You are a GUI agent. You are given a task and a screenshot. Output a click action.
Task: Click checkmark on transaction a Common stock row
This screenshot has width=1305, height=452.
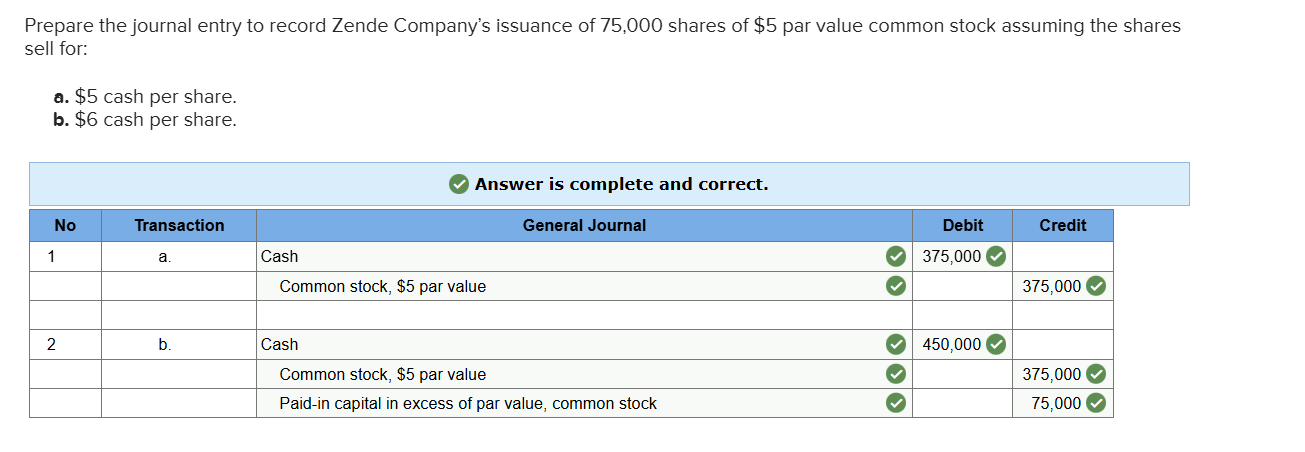click(x=897, y=286)
